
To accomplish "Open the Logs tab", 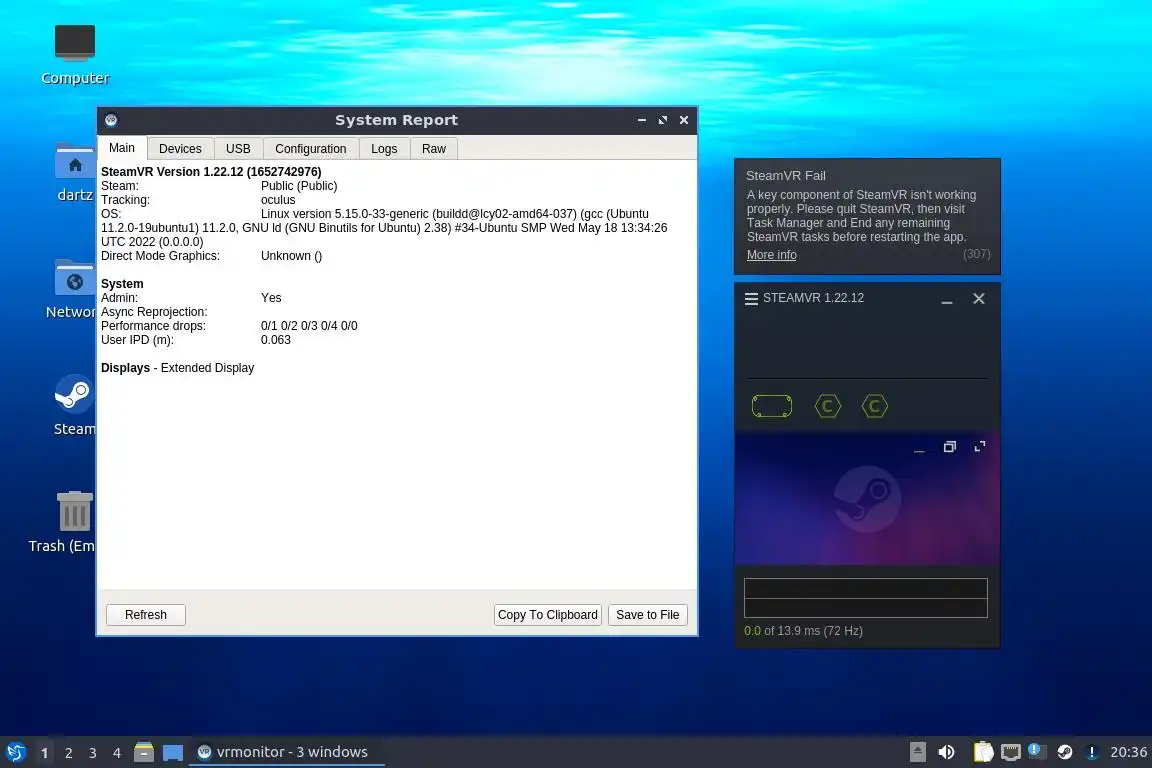I will click(x=384, y=148).
